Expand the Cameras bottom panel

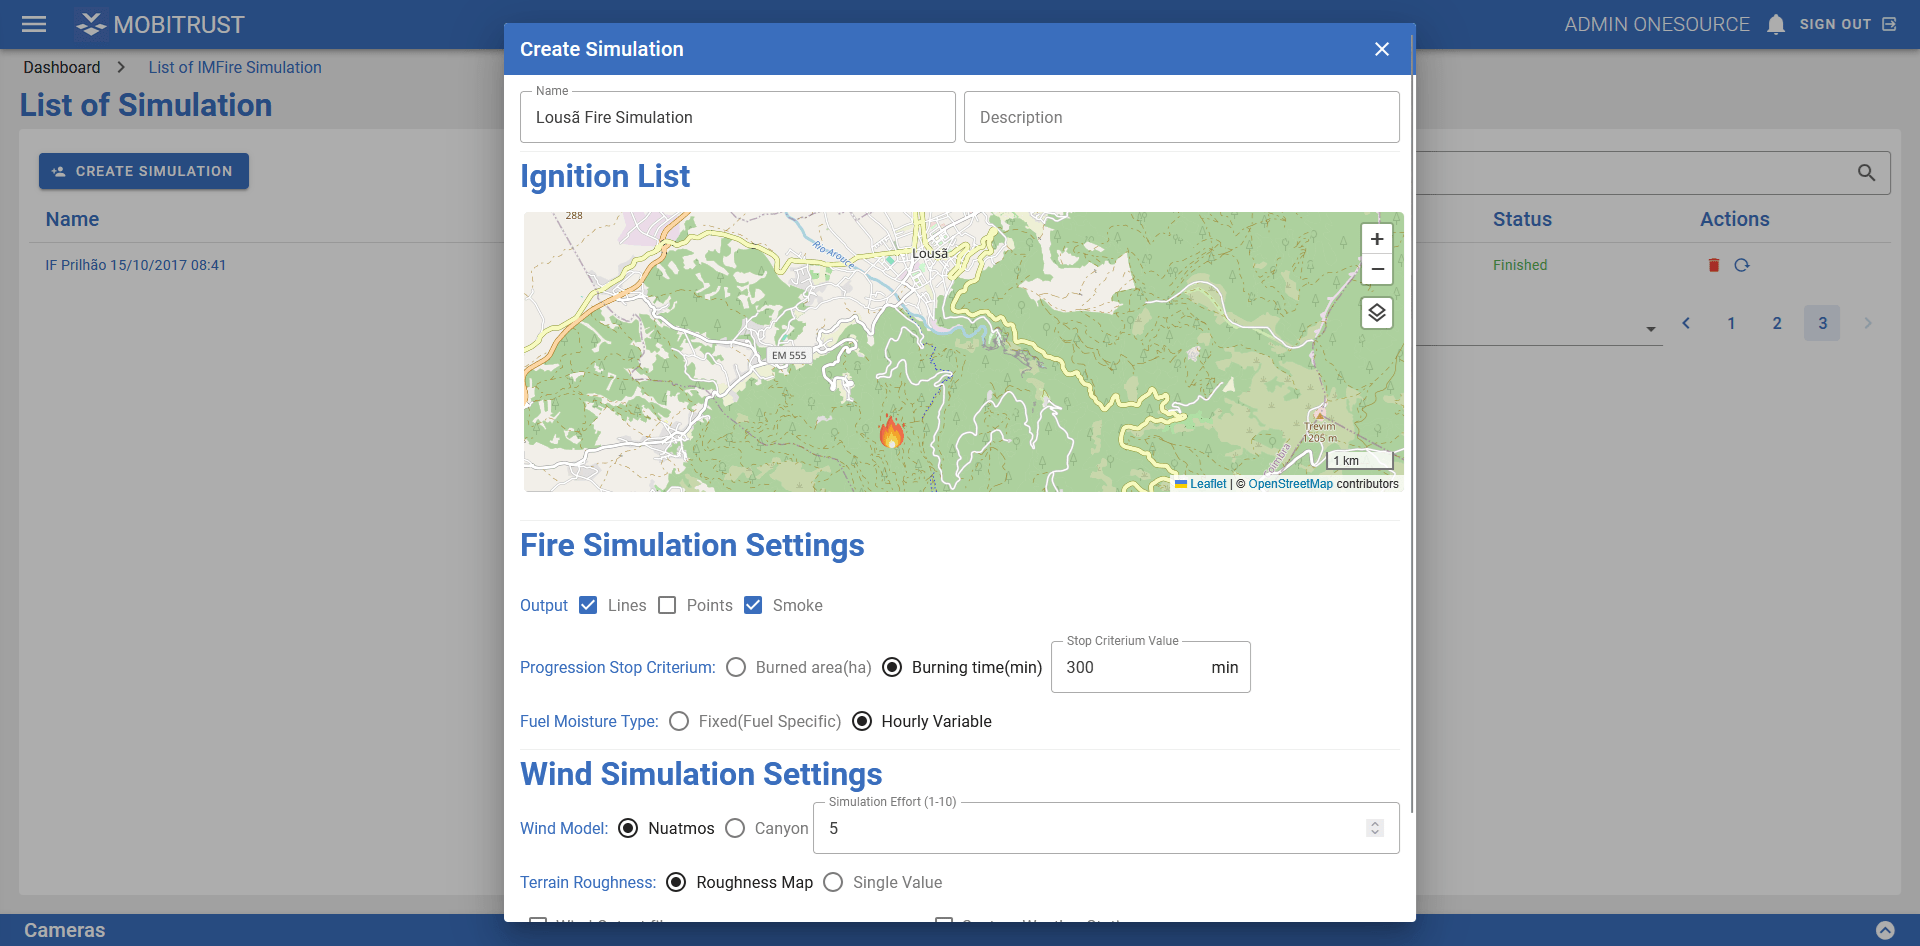point(1885,930)
